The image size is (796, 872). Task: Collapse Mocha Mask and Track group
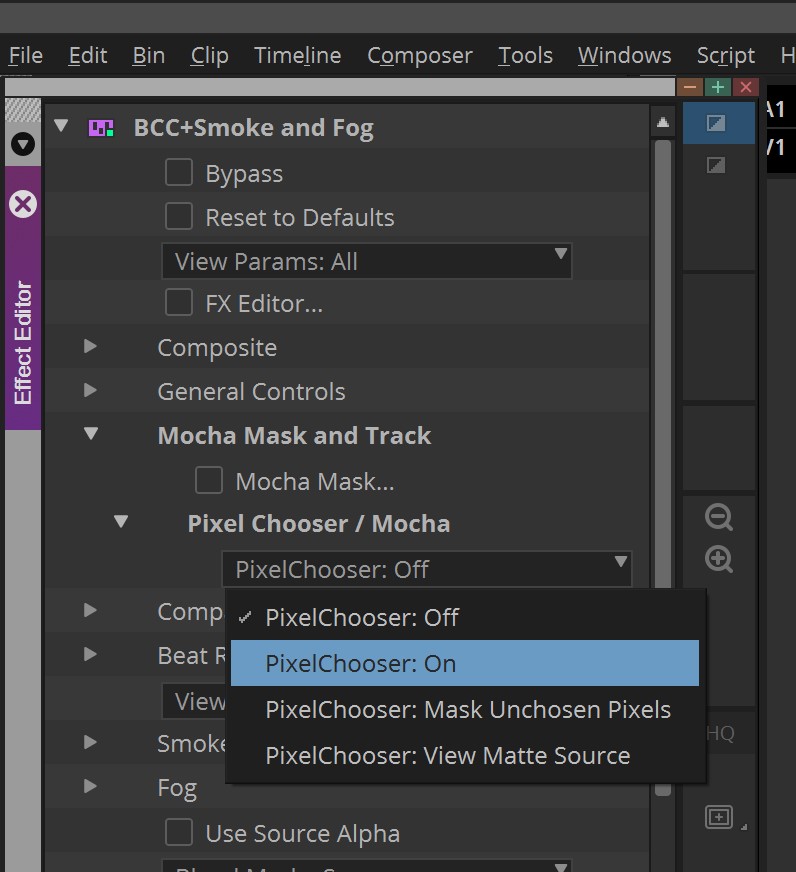click(x=91, y=433)
